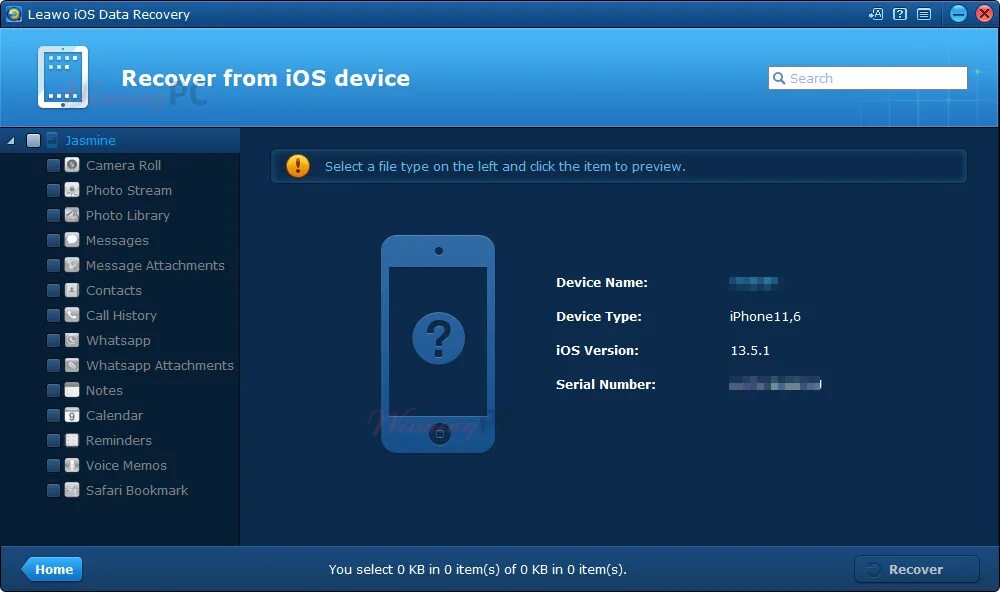Check the Calendar checkbox

click(x=54, y=415)
